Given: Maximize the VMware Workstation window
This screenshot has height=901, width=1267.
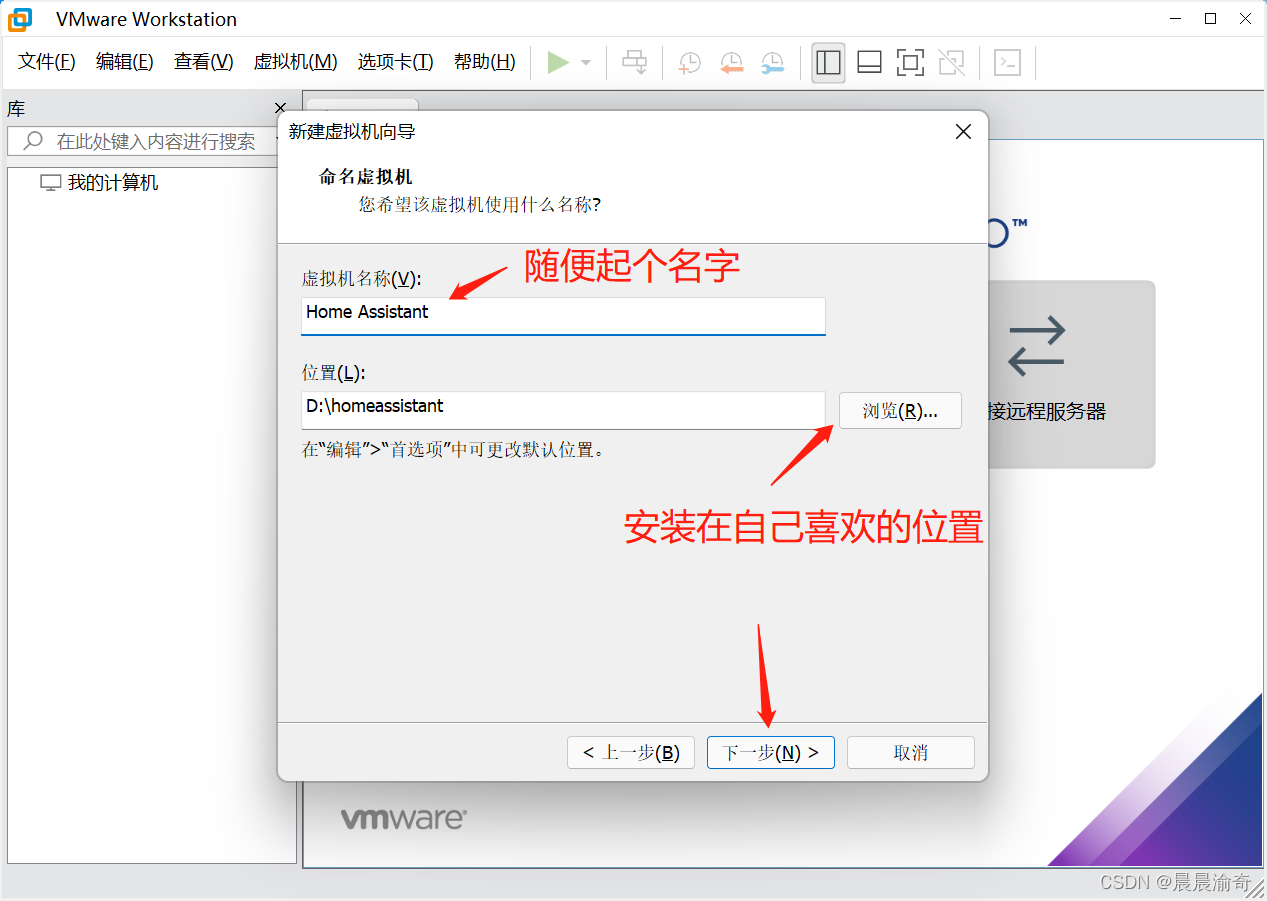Looking at the screenshot, I should [x=1210, y=18].
